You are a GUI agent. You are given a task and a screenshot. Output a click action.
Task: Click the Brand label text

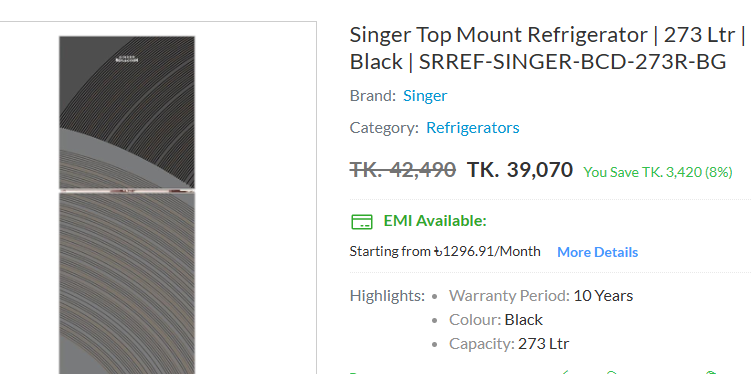point(373,95)
